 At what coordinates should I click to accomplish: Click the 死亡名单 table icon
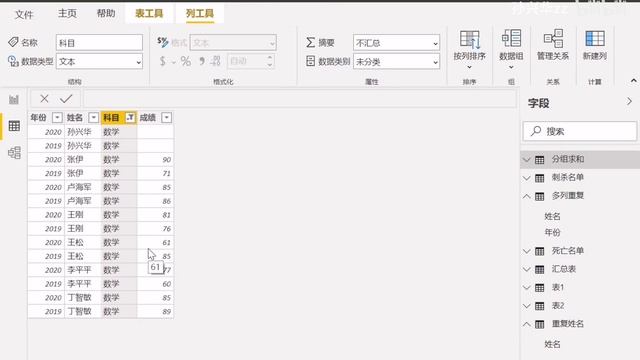click(x=540, y=251)
